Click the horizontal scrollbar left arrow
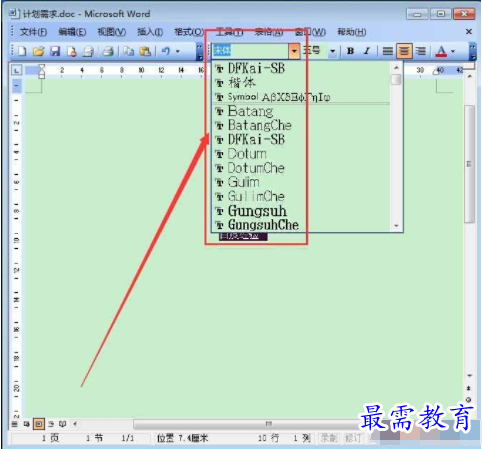This screenshot has height=449, width=482. click(75, 424)
